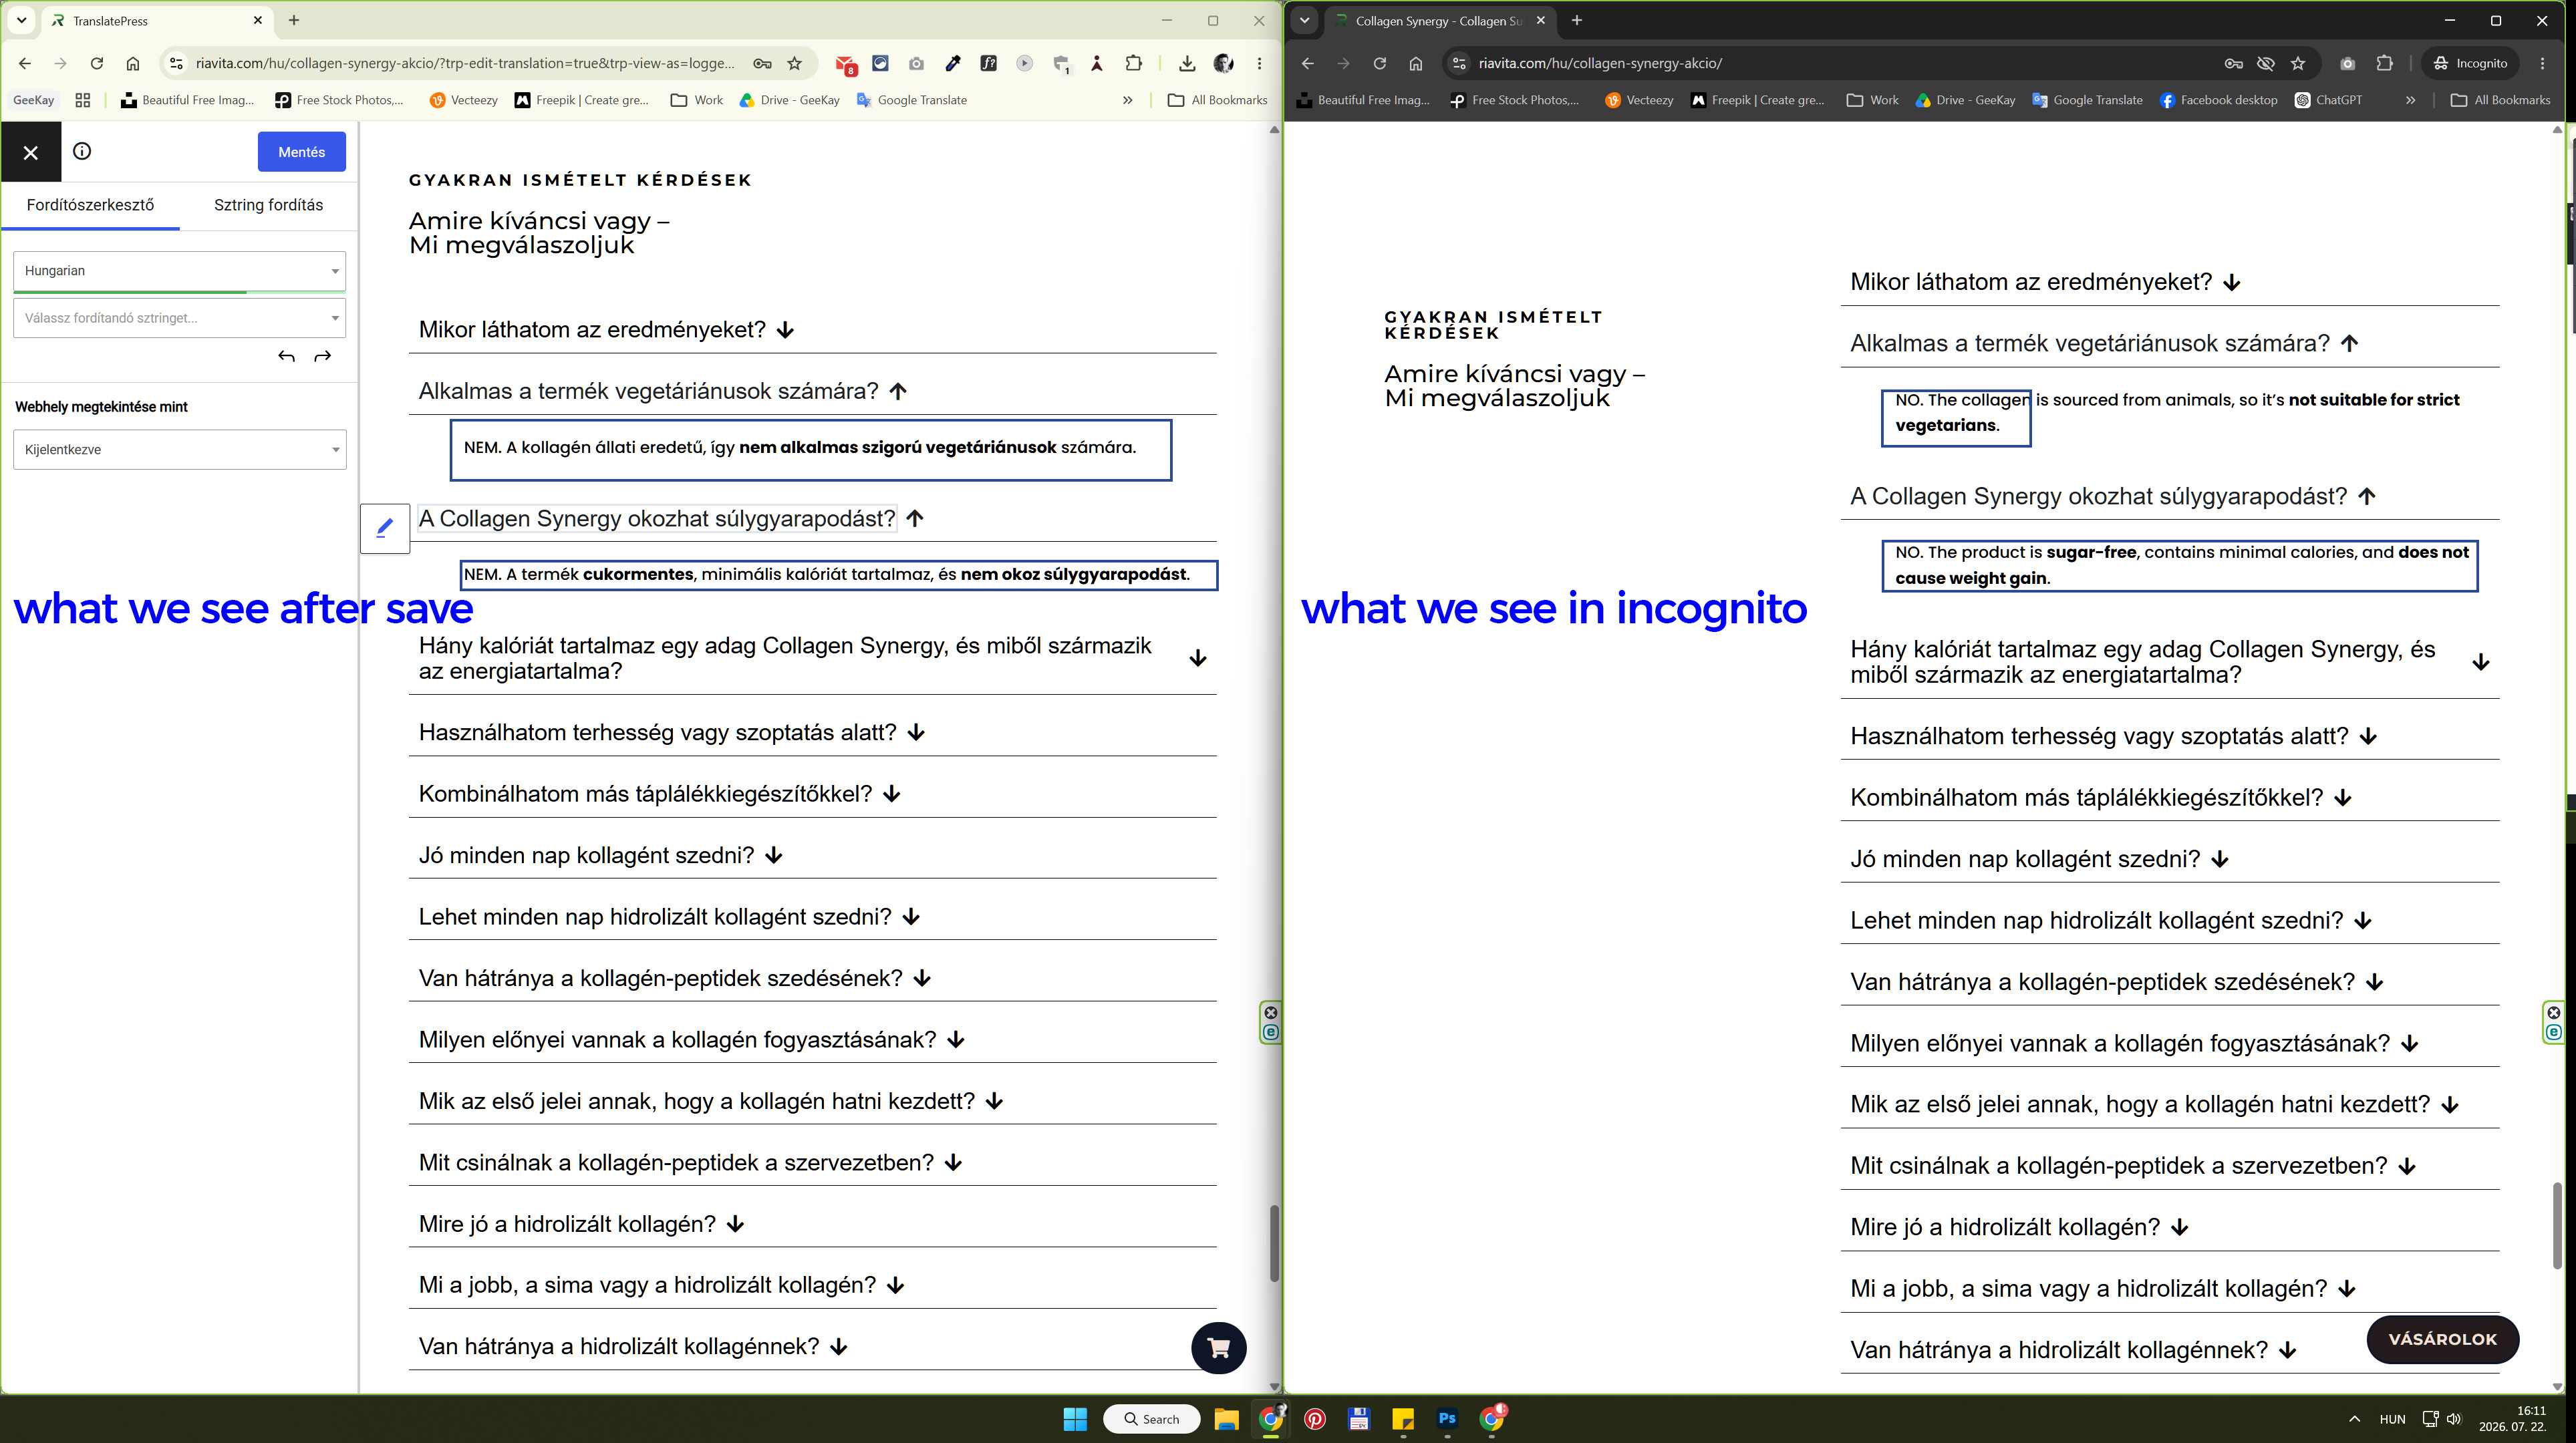Click the incognito window address bar URL
2576x1443 pixels.
pyautogui.click(x=1600, y=63)
